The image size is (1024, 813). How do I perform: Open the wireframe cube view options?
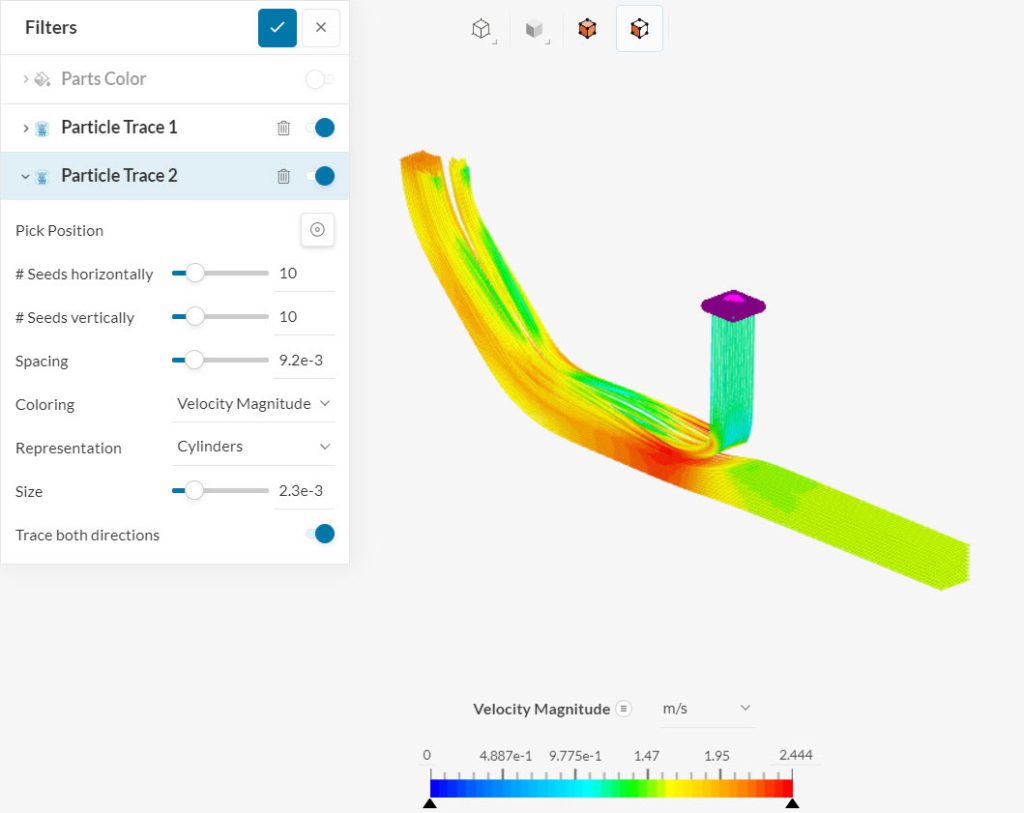coord(482,29)
